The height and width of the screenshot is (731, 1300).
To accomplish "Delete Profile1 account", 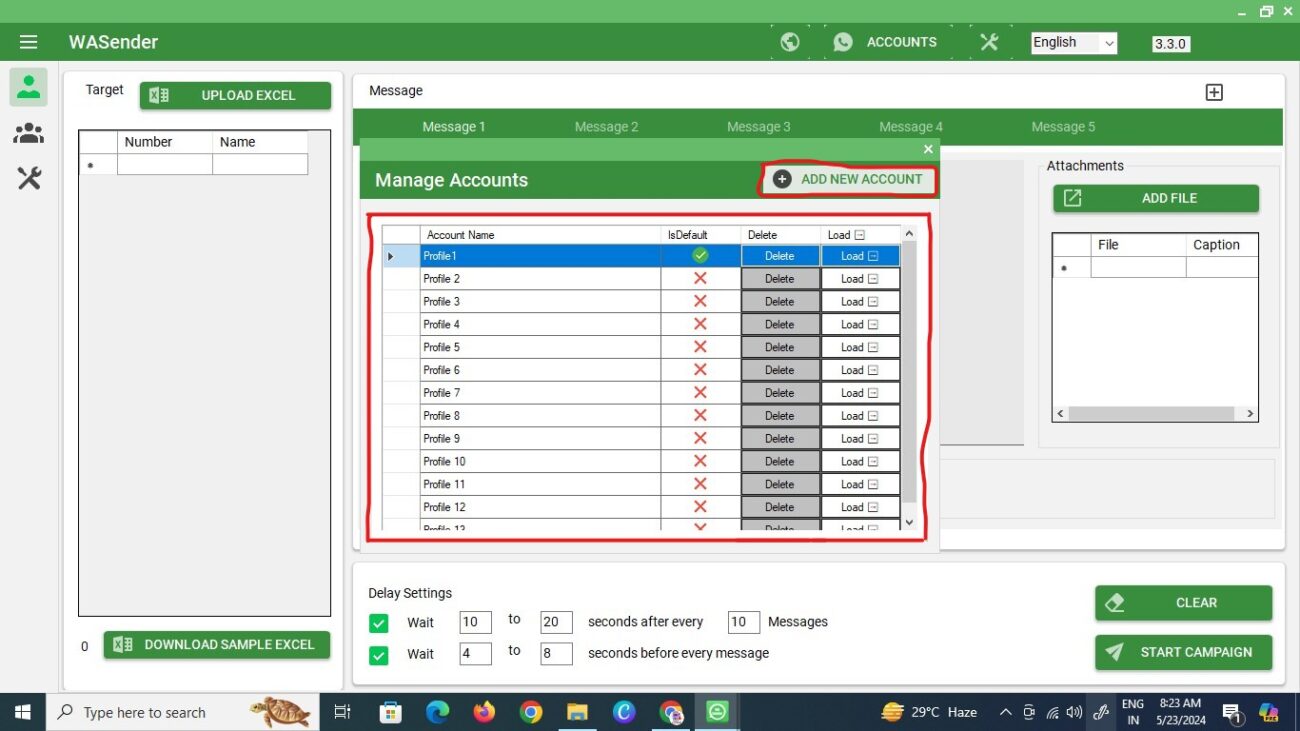I will (x=780, y=256).
